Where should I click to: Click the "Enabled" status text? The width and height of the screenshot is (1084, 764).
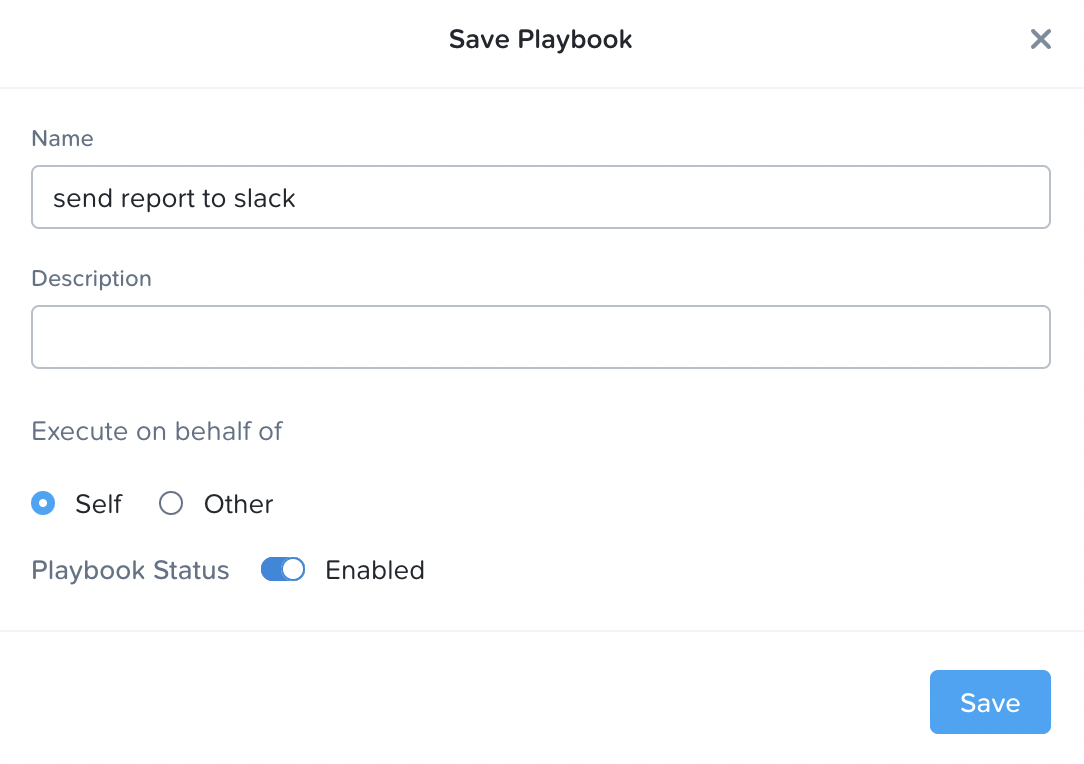(375, 570)
